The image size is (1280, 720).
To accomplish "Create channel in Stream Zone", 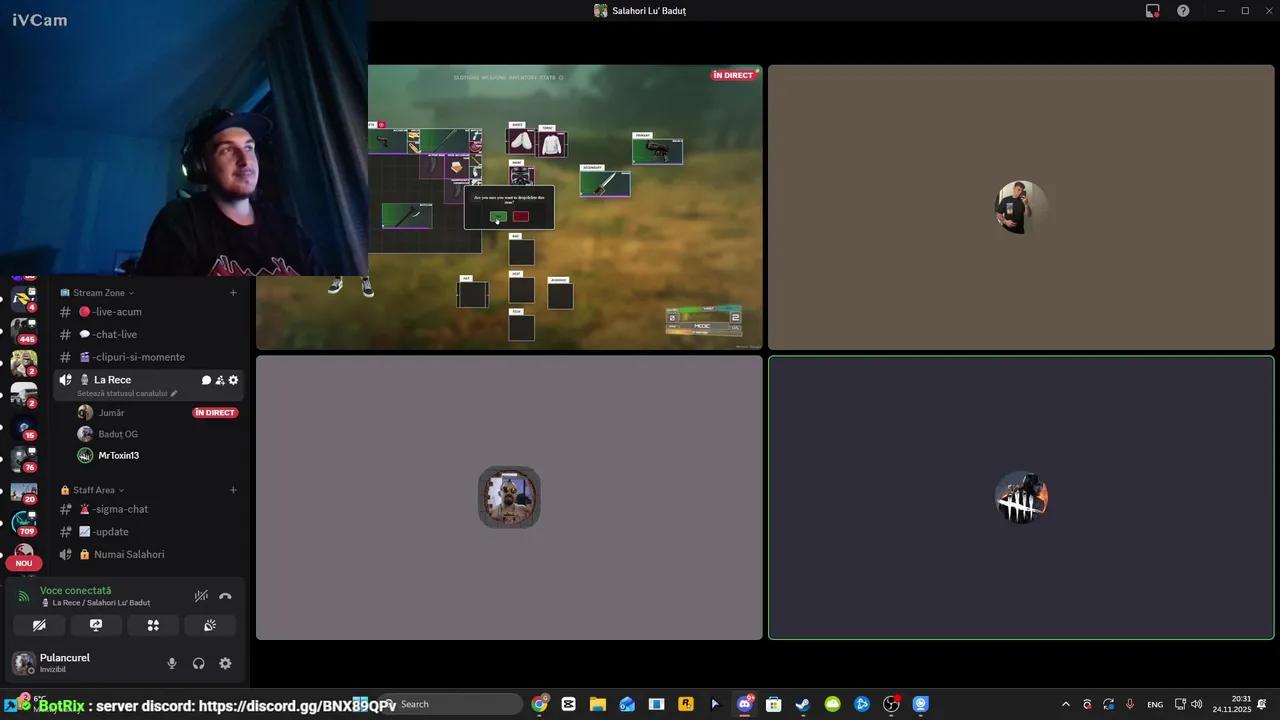I will click(233, 293).
